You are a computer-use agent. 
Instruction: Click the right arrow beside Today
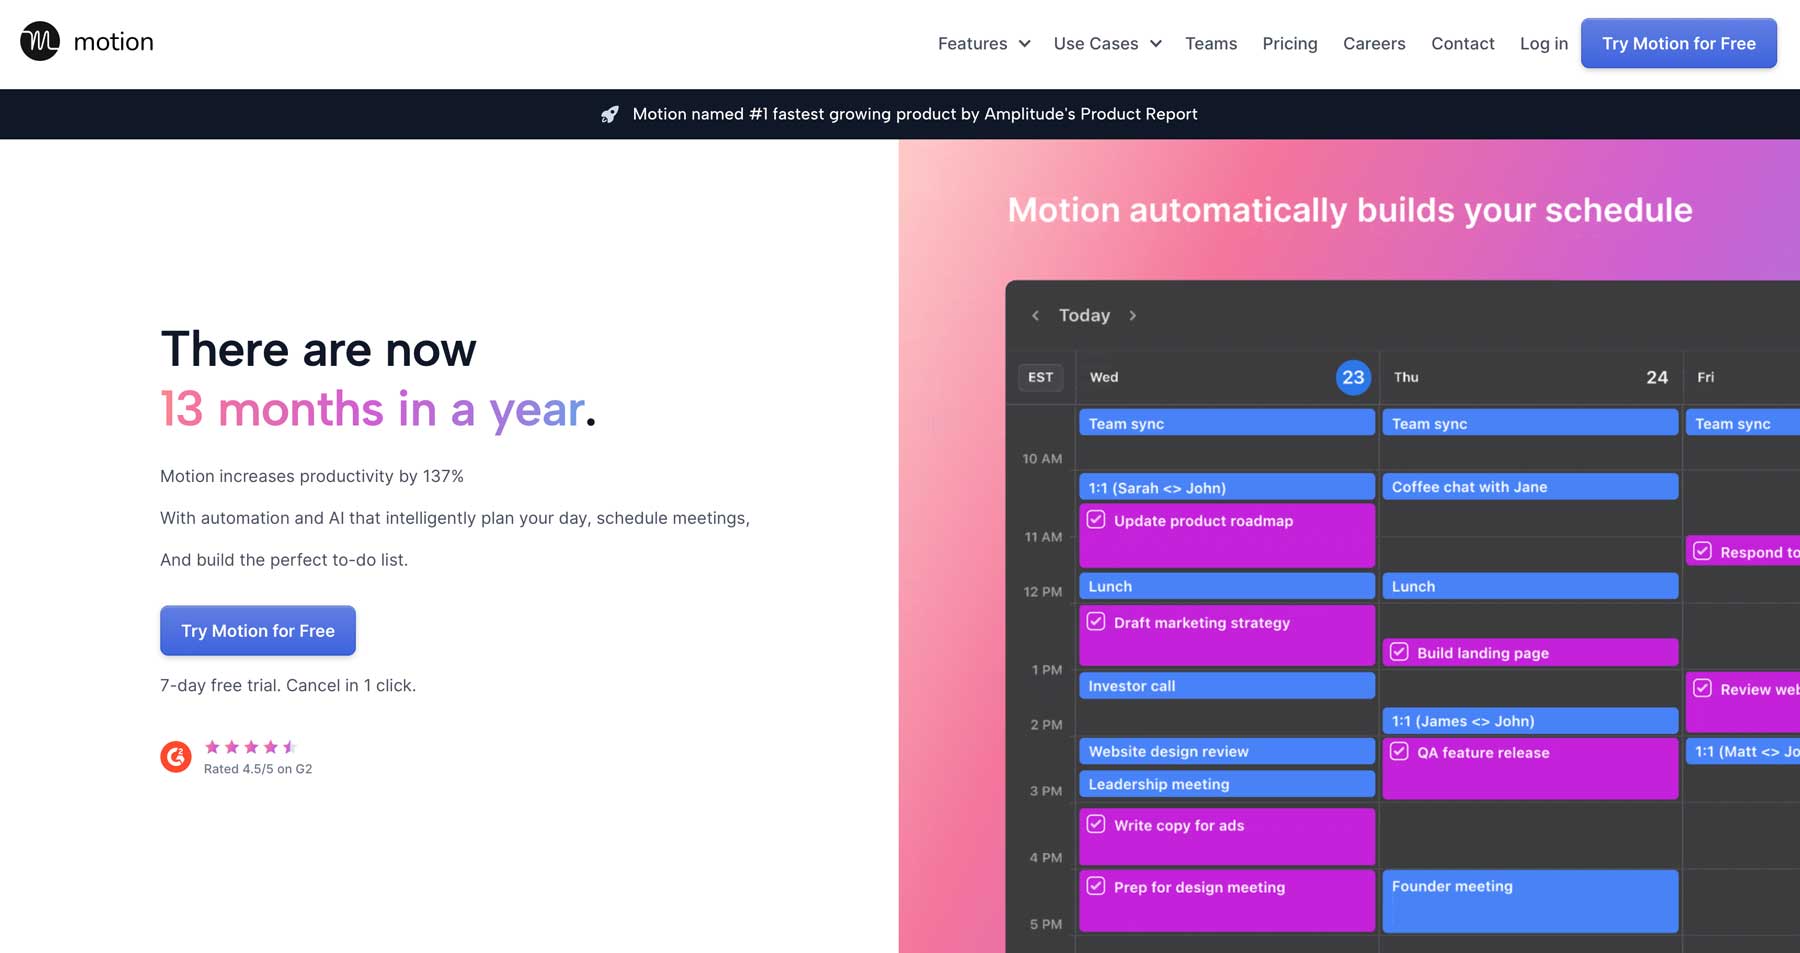[x=1133, y=316]
